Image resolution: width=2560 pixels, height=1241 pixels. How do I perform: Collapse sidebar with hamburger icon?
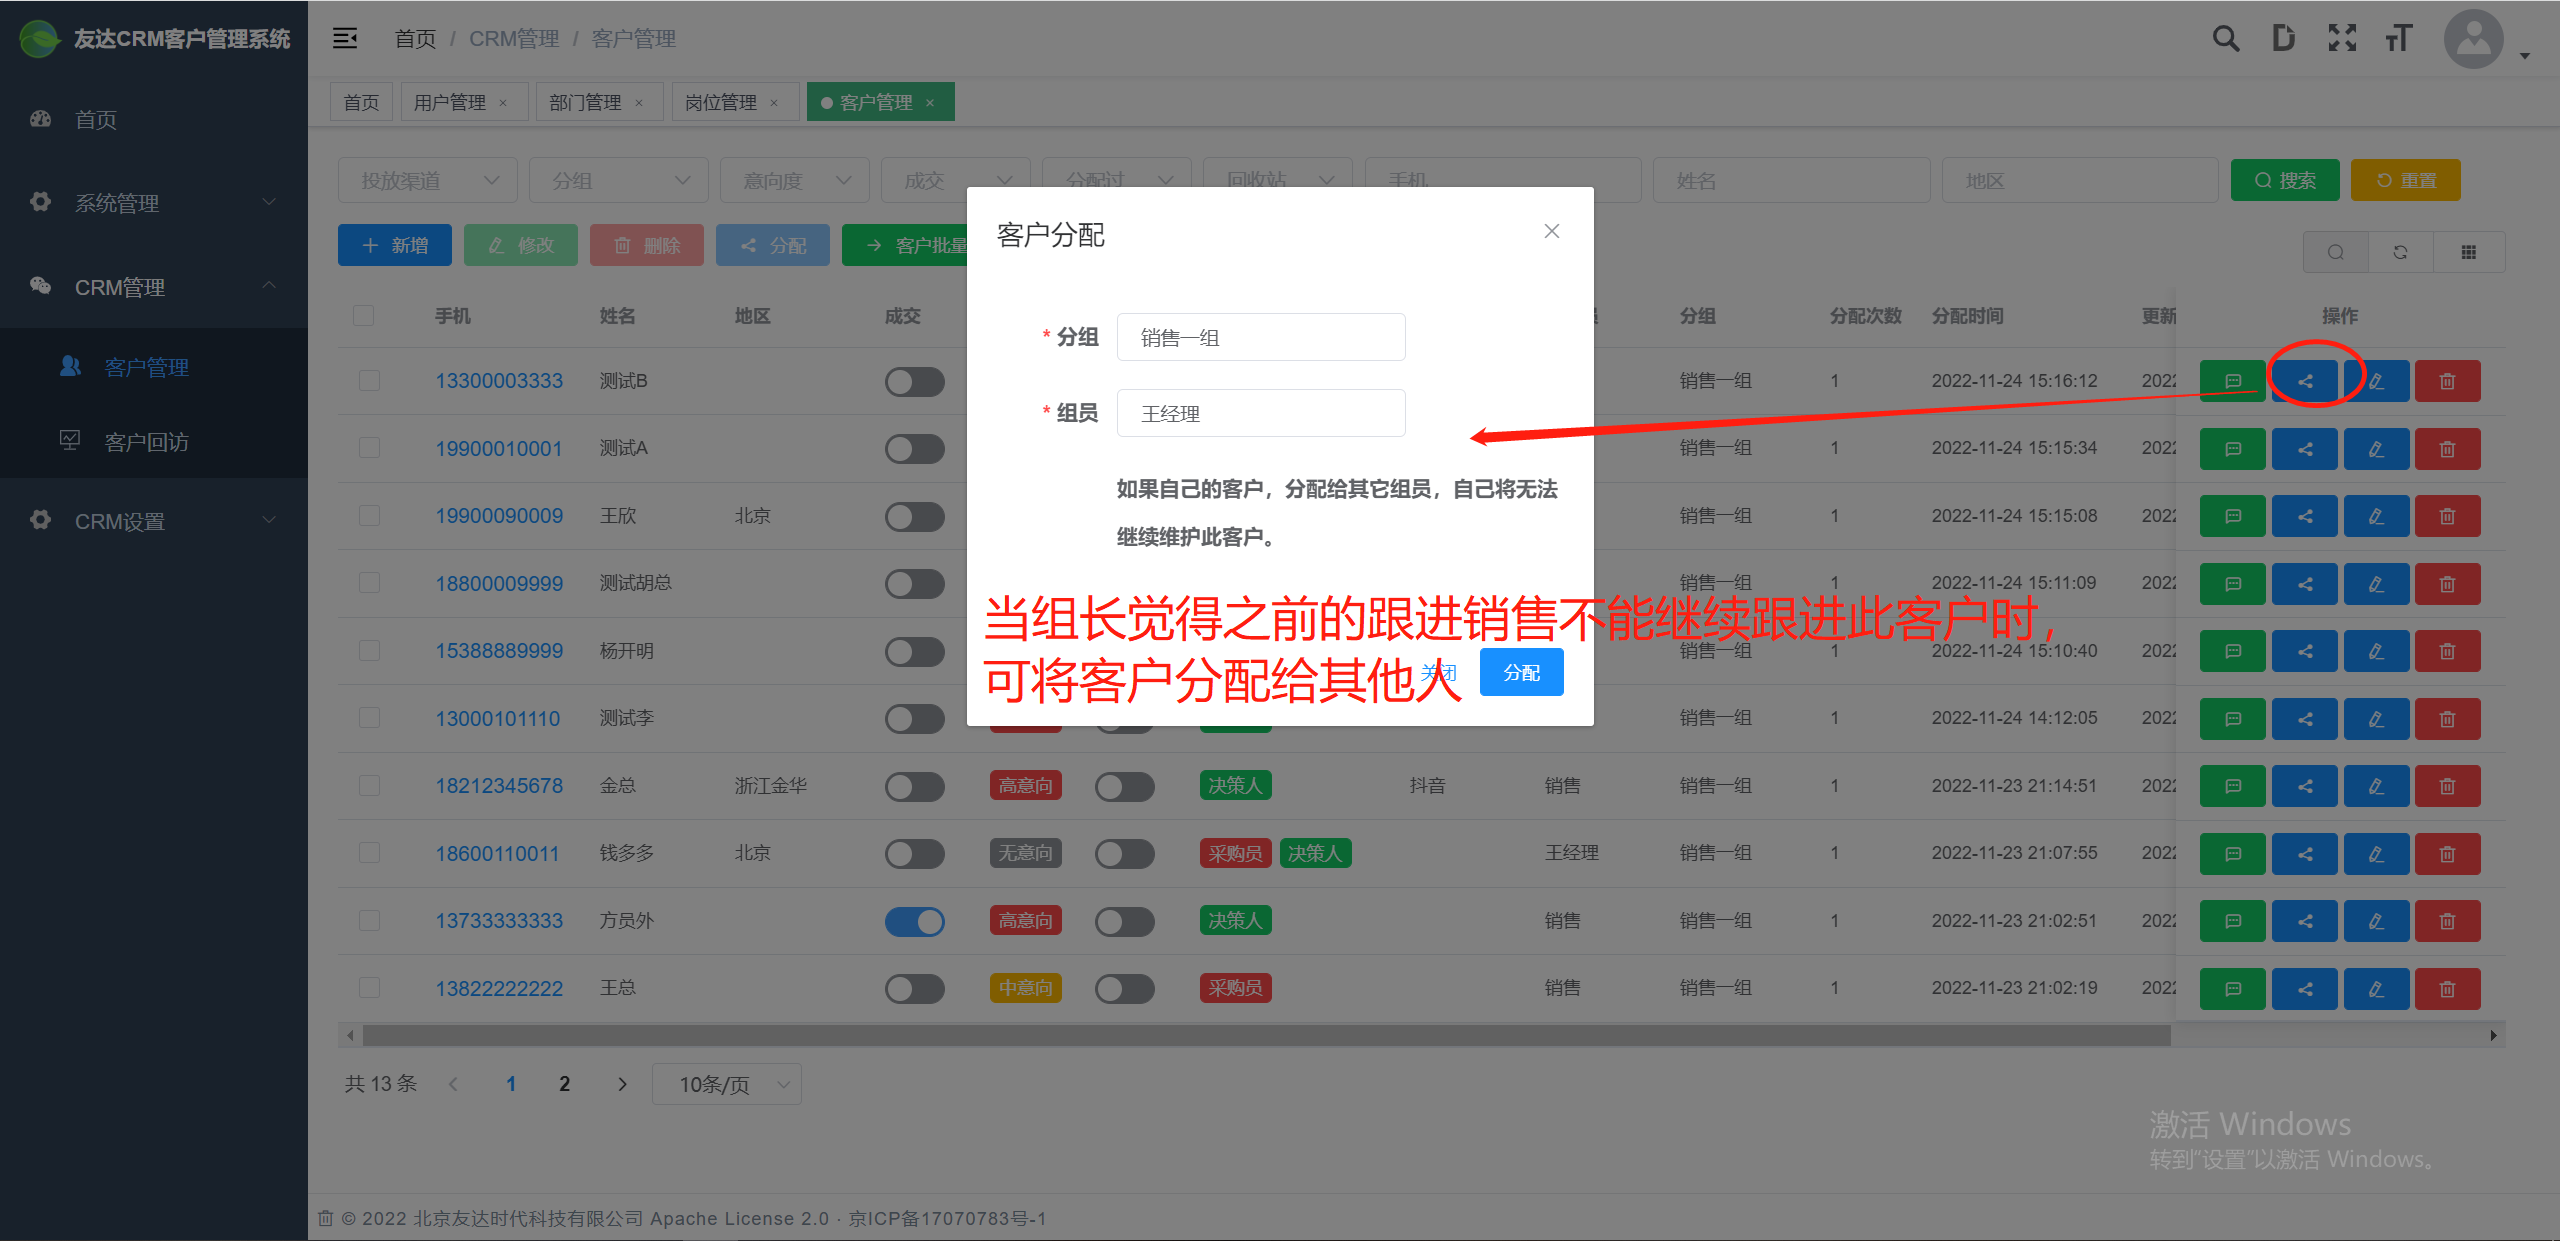pos(345,38)
